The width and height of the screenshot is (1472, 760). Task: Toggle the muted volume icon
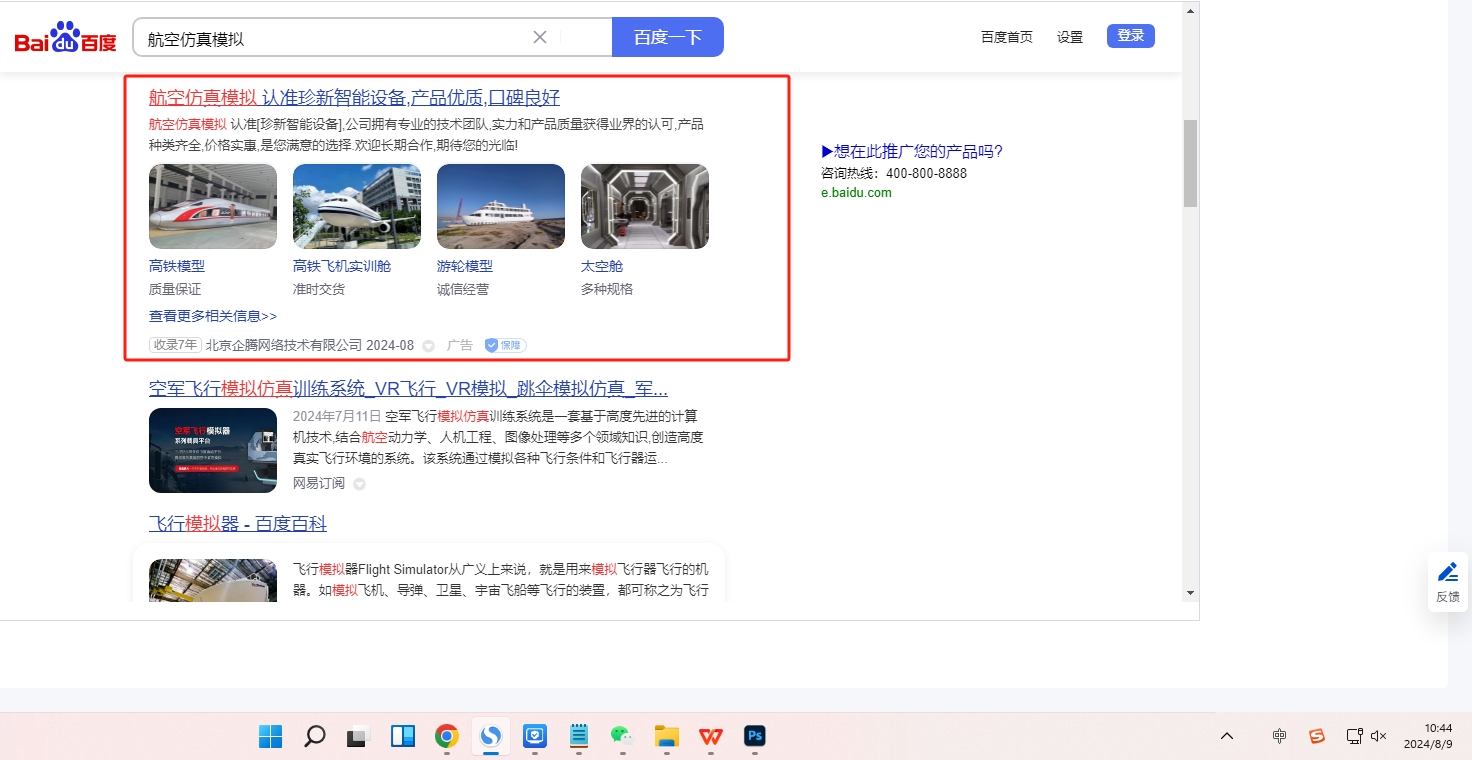tap(1378, 736)
